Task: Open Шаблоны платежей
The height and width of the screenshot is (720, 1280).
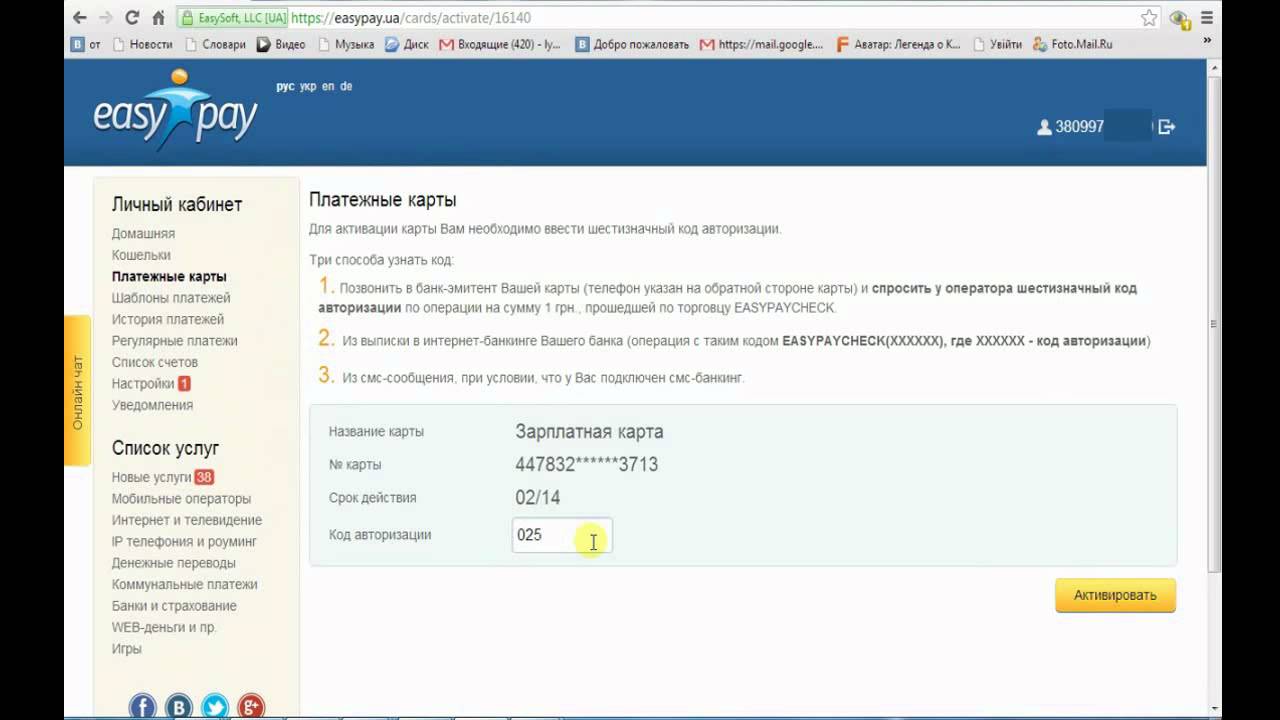Action: [x=171, y=298]
